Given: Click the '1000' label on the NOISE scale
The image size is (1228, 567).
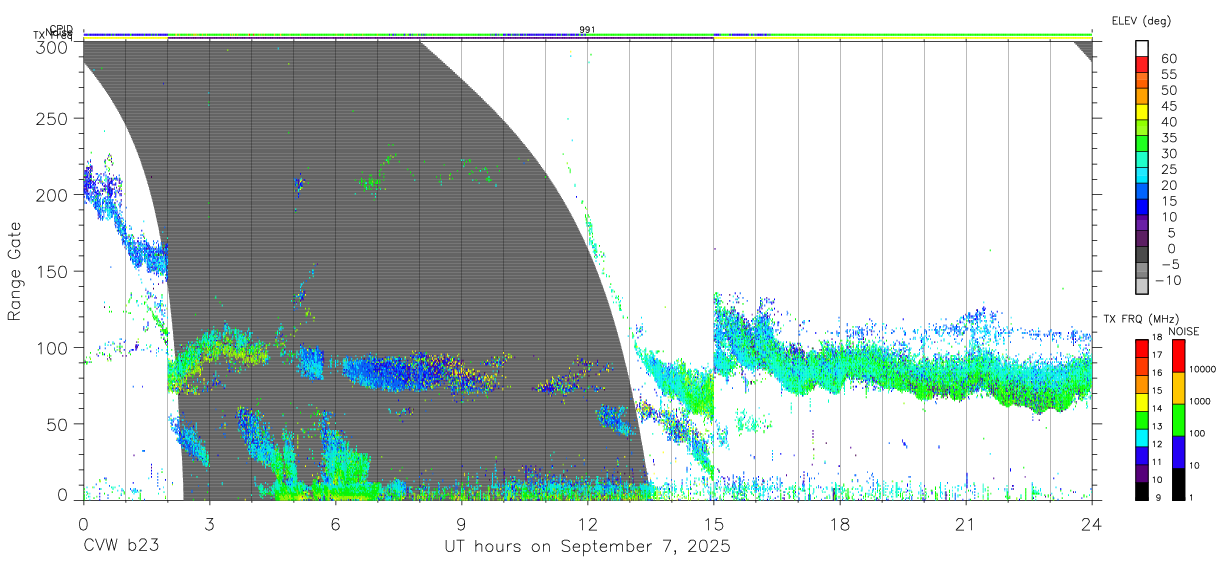Looking at the screenshot, I should [1202, 402].
